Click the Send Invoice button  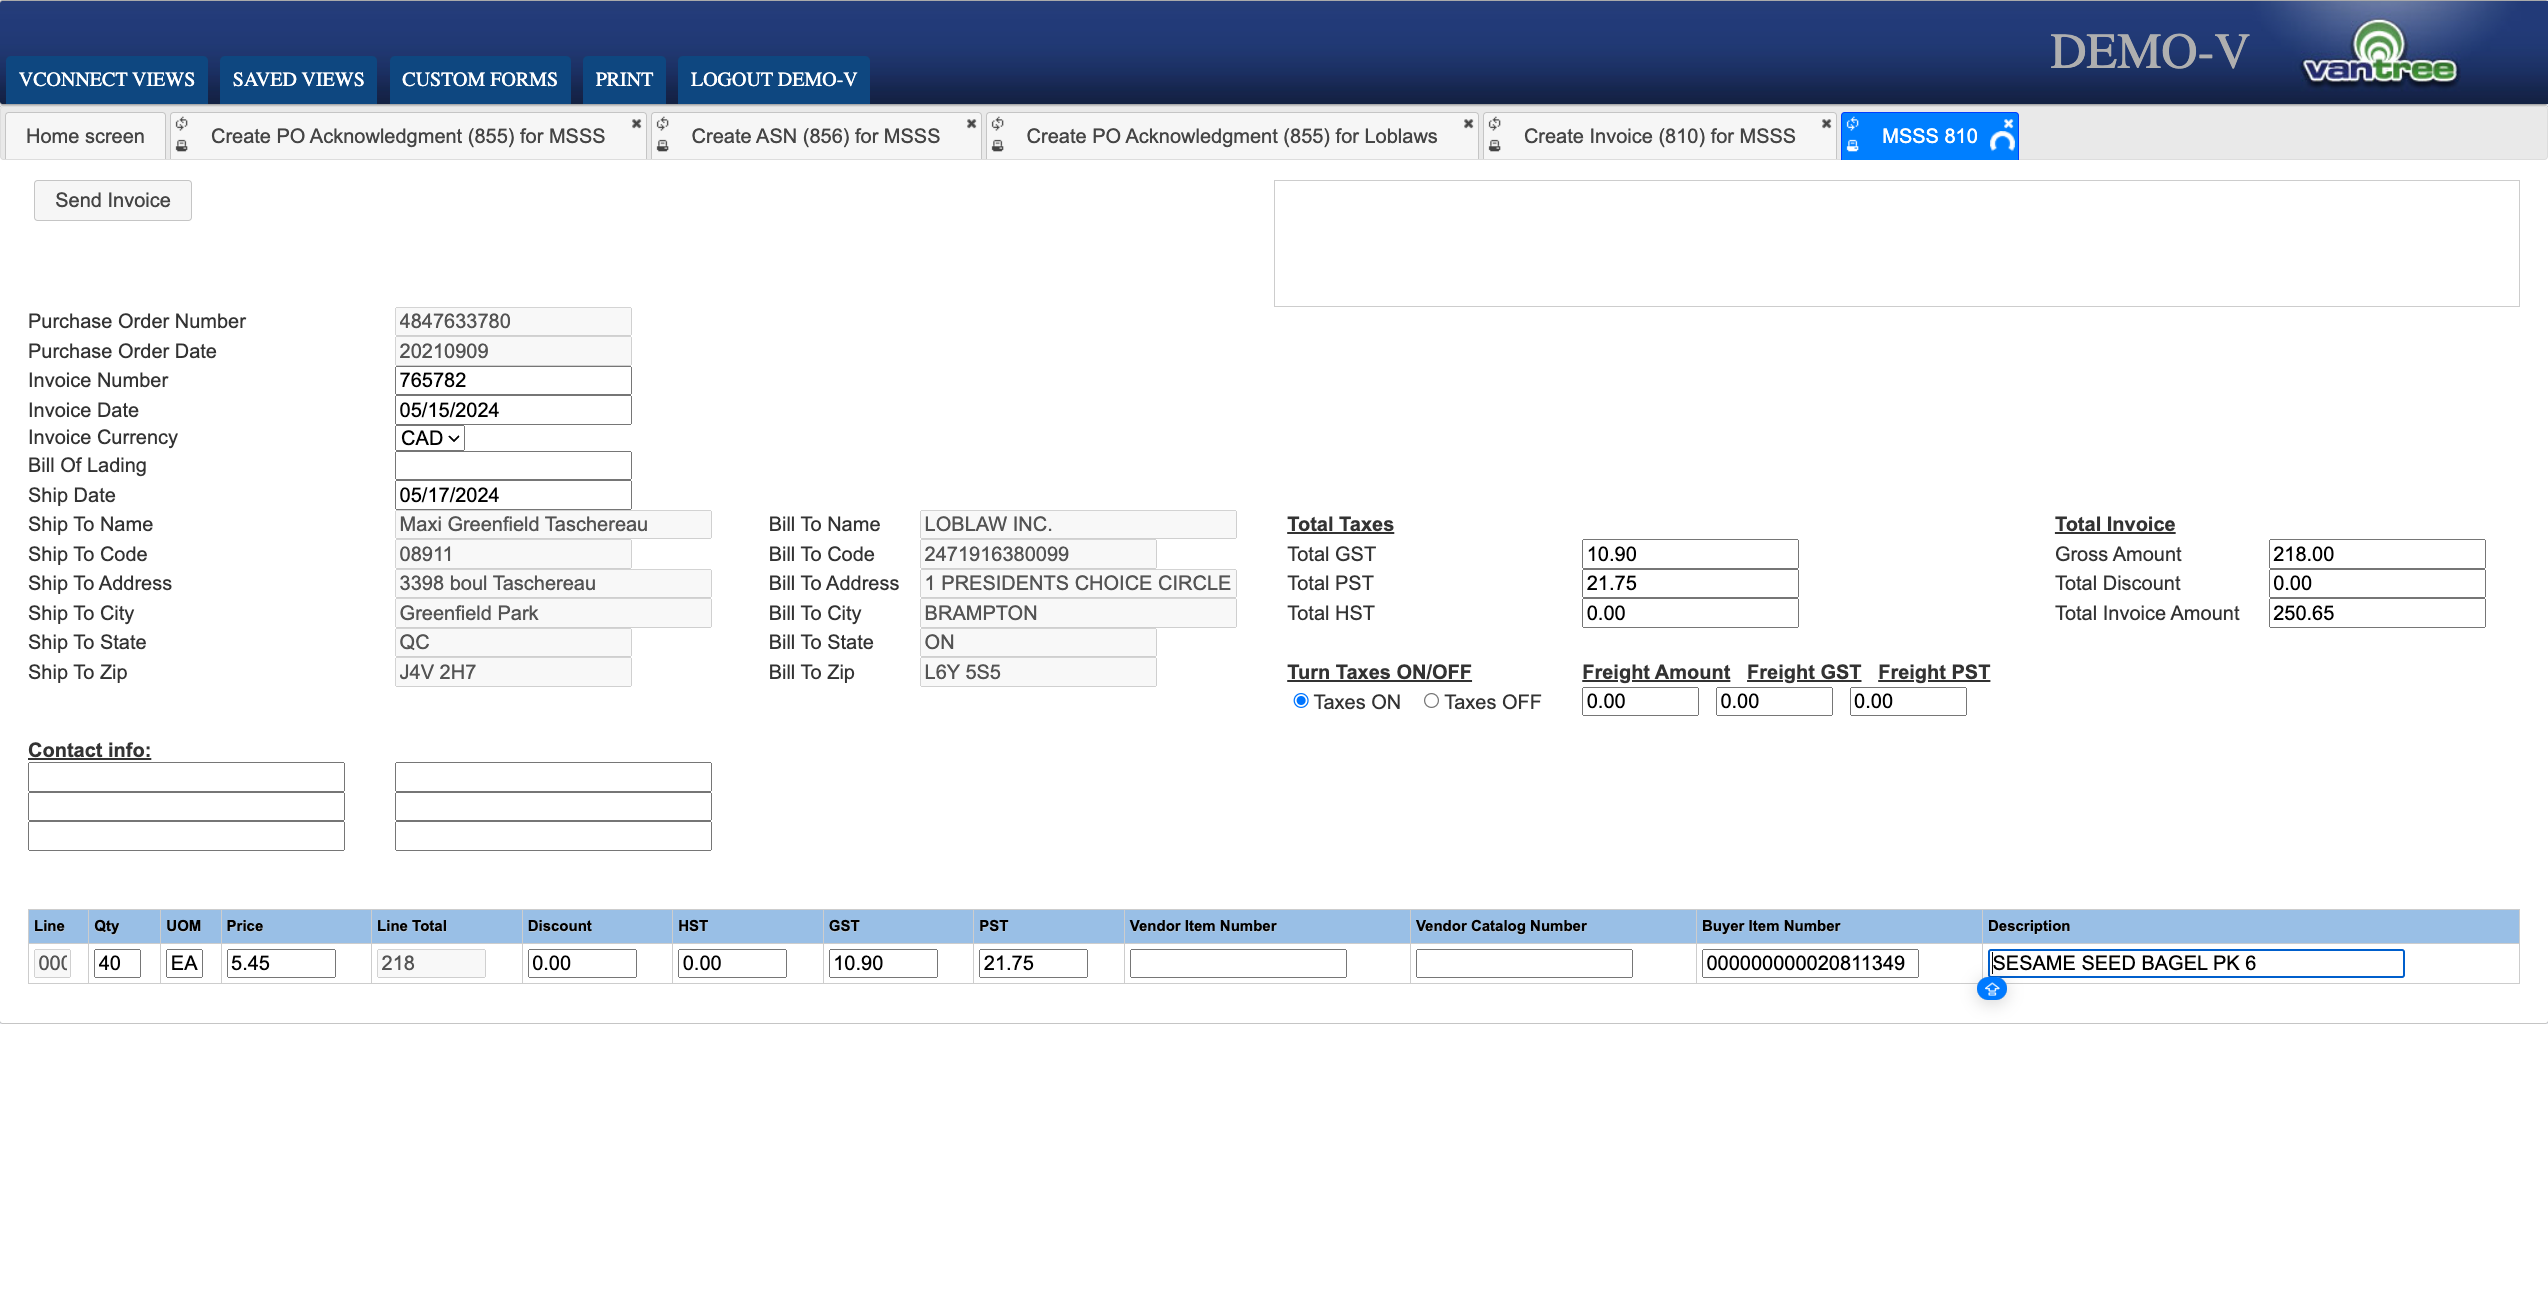(x=113, y=200)
